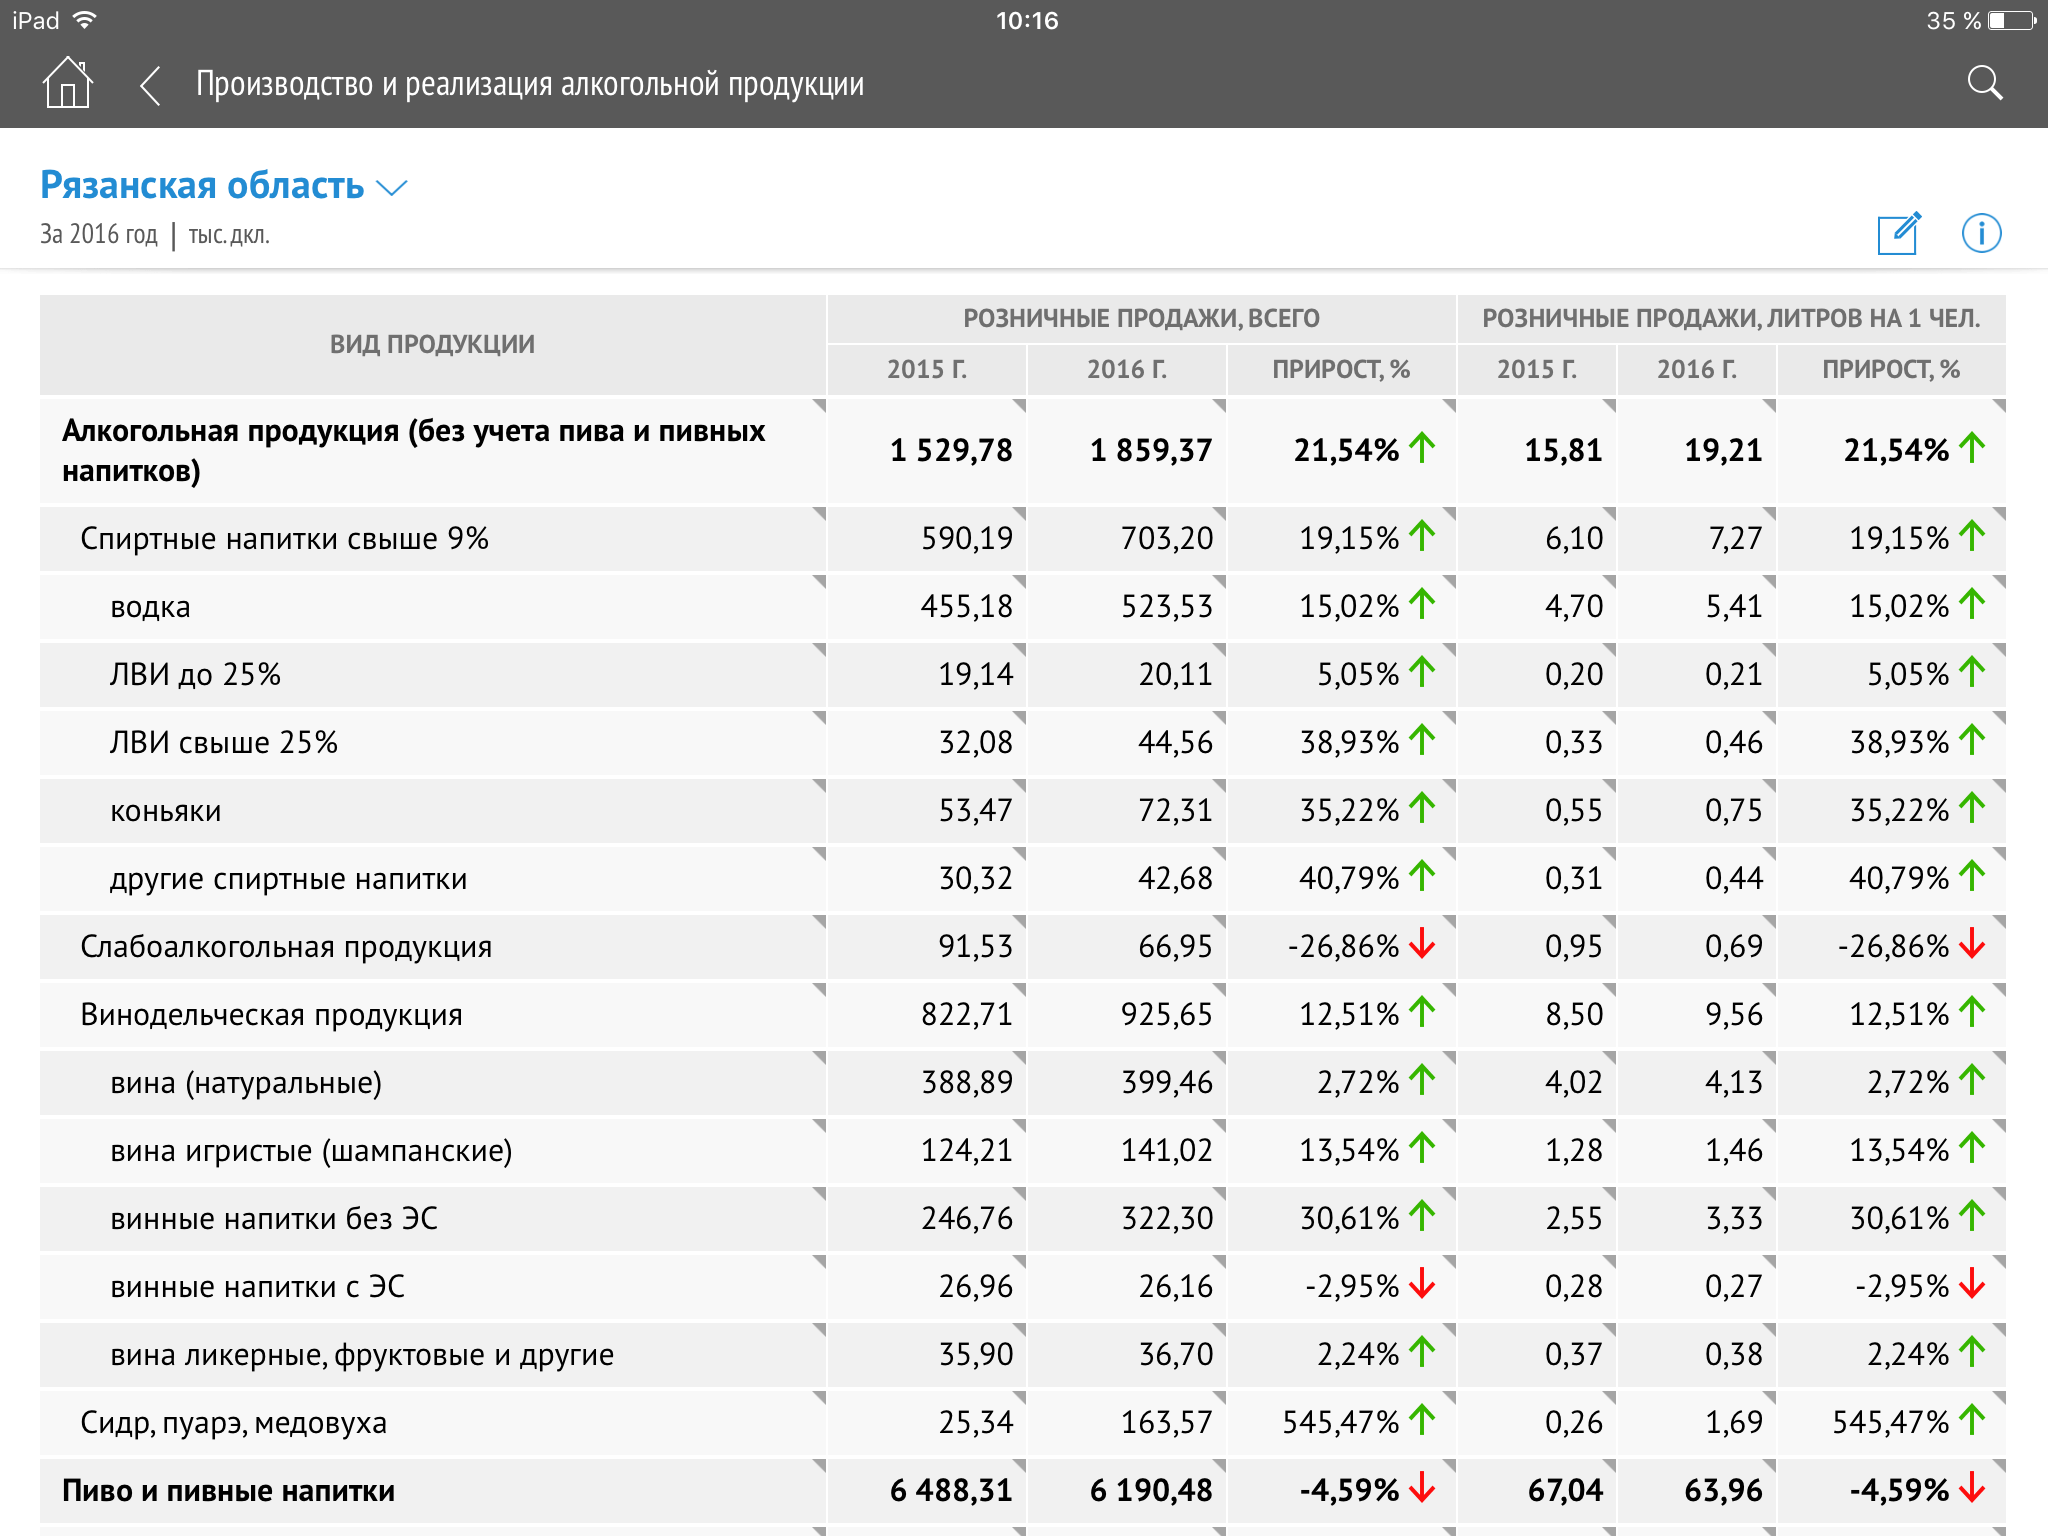Viewport: 2048px width, 1536px height.
Task: Change period За 2016 год
Action: [98, 235]
